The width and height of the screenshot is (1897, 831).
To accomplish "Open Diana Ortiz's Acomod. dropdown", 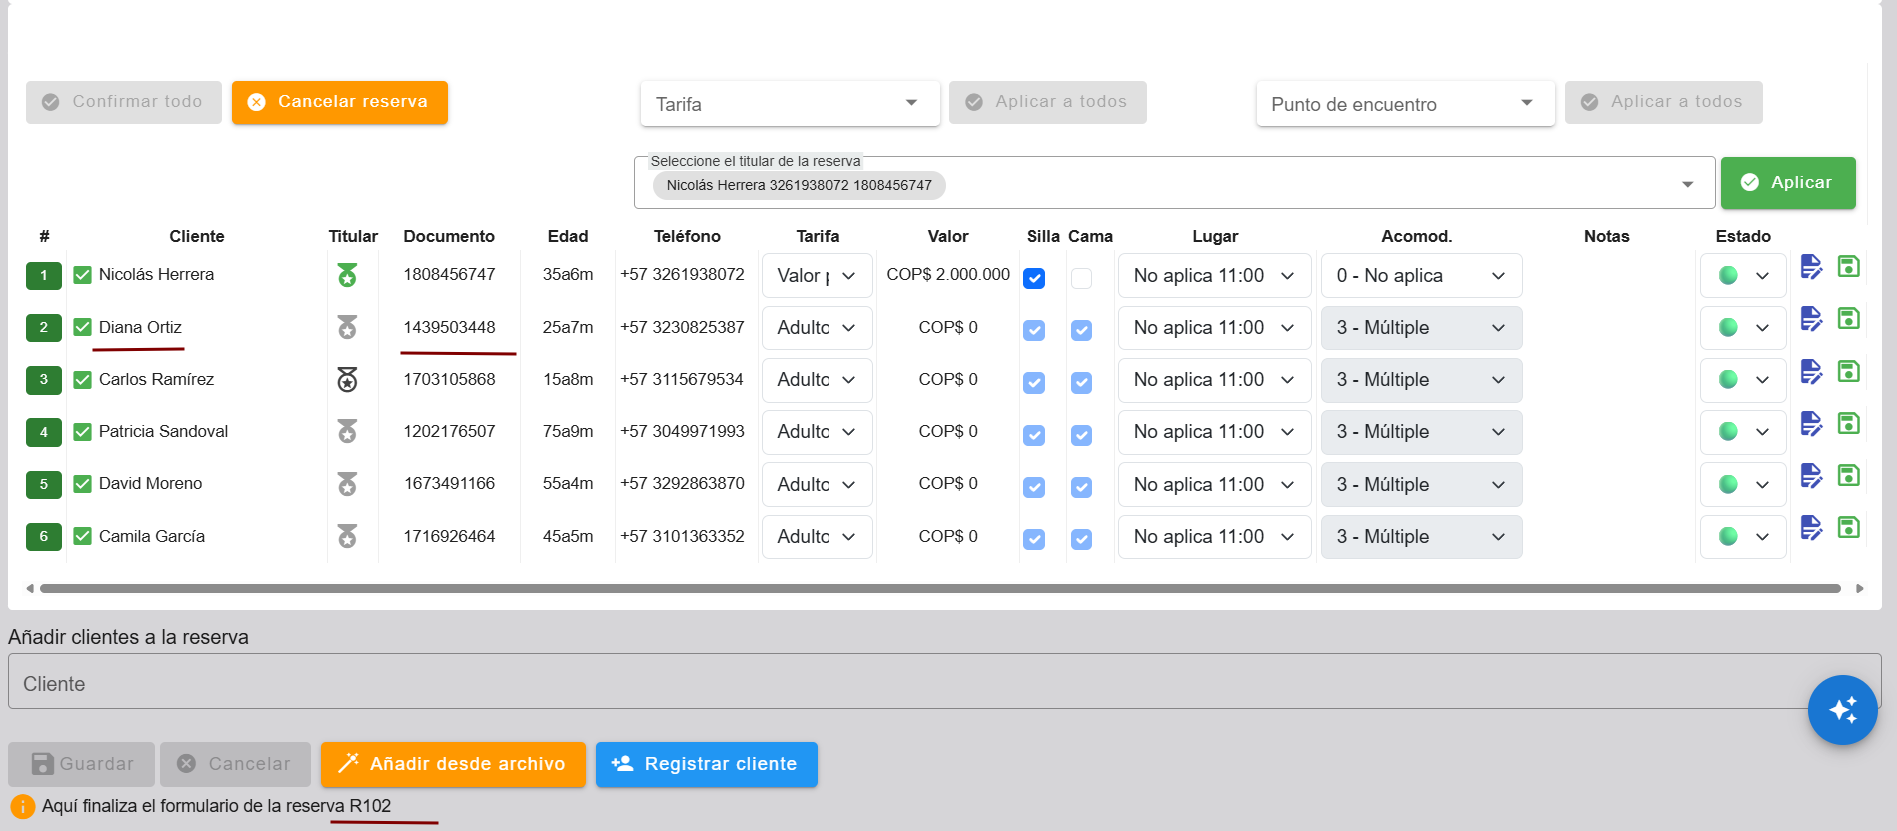I will click(1420, 328).
